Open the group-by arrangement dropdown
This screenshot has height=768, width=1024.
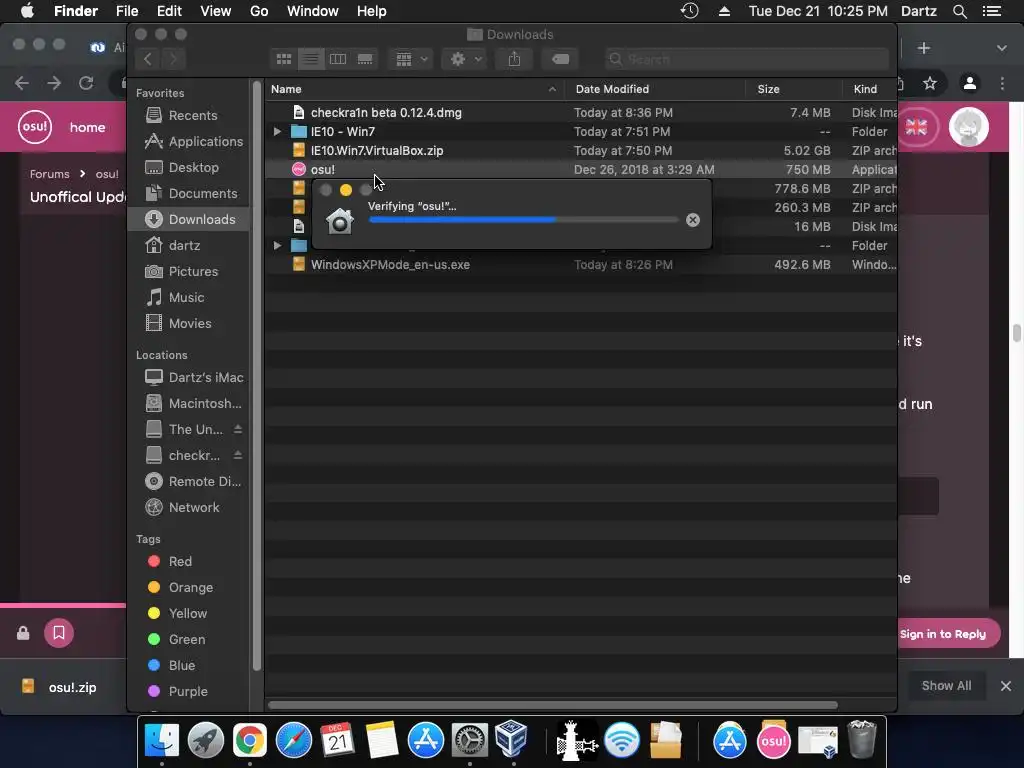[411, 59]
